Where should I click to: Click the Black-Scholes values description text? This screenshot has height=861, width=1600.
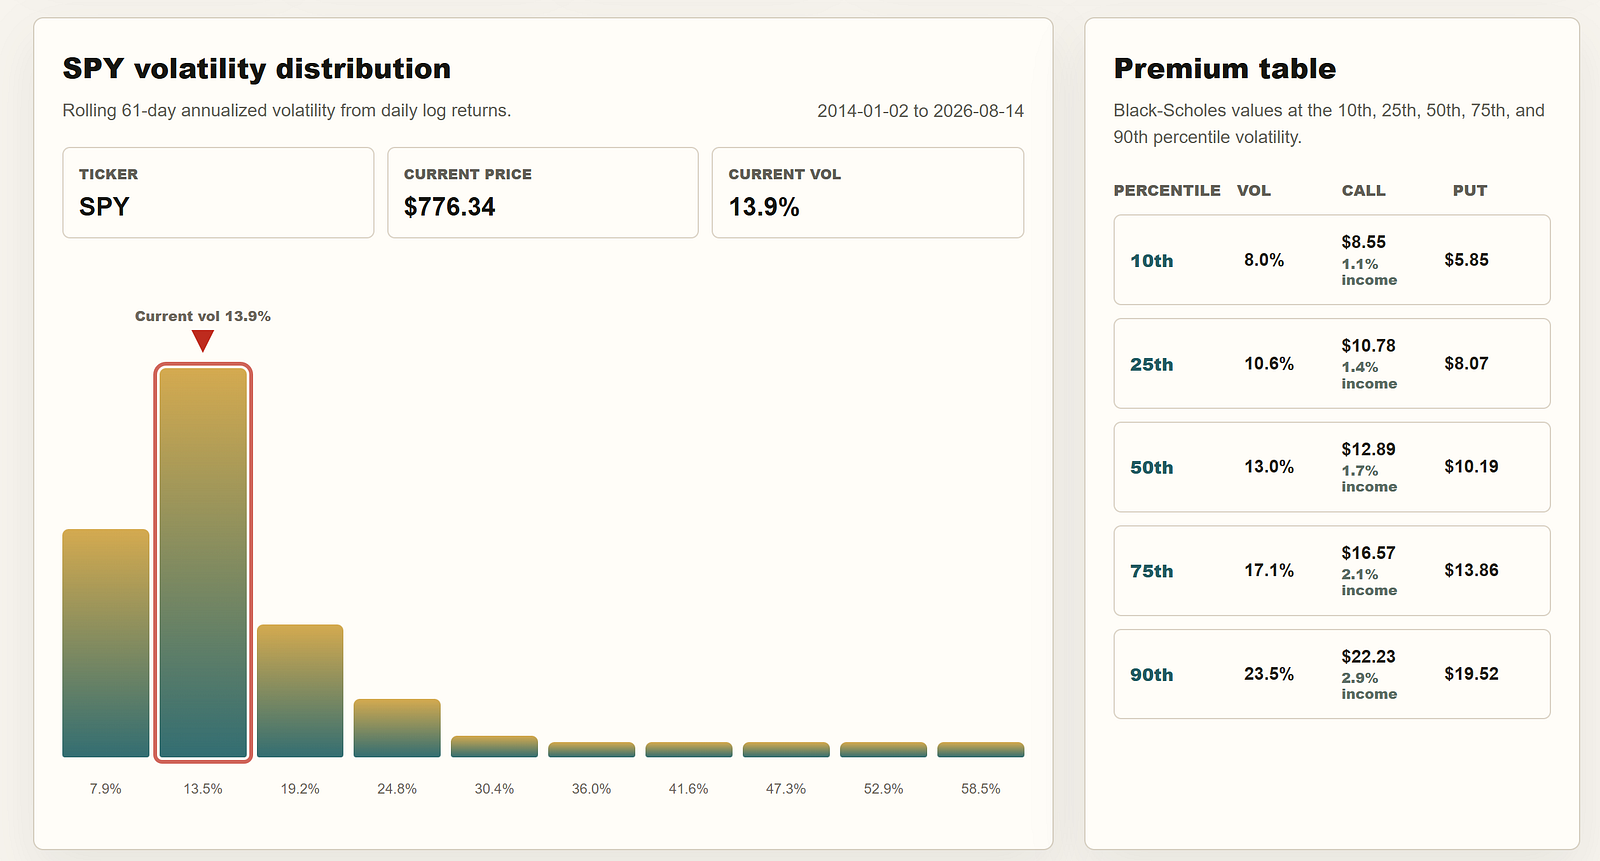coord(1329,124)
